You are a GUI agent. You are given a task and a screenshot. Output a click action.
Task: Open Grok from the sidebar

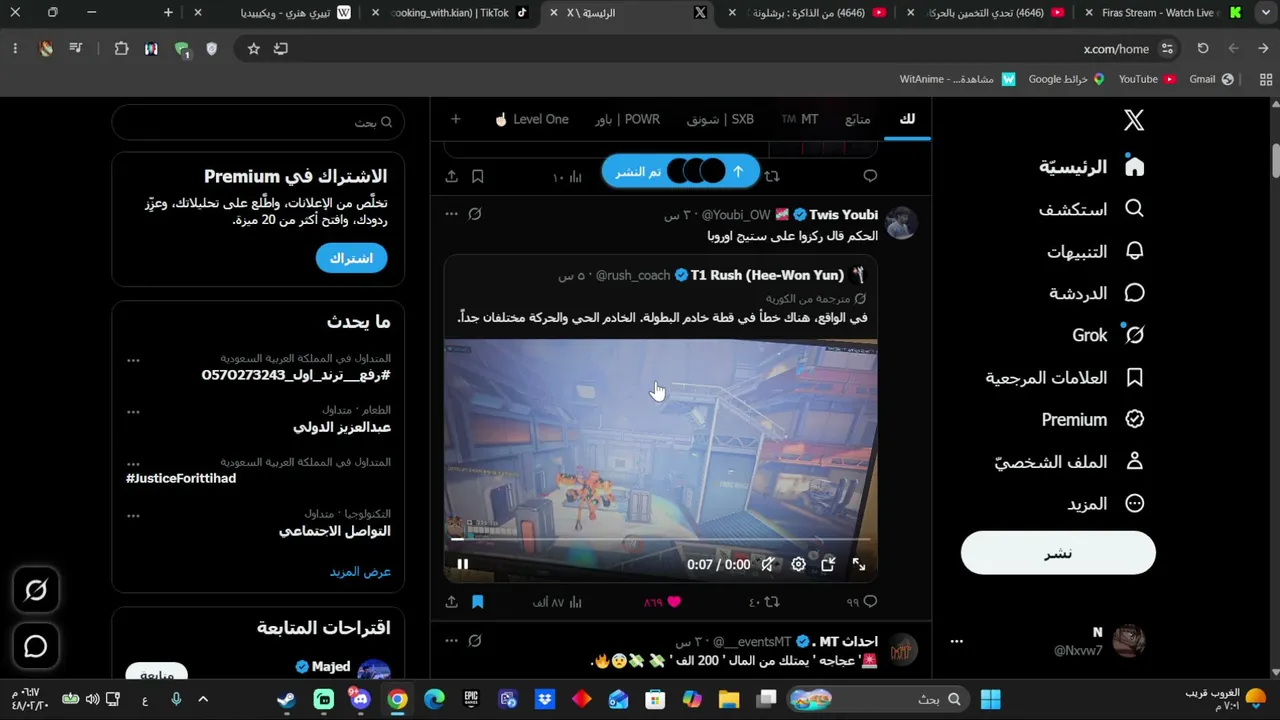1108,335
